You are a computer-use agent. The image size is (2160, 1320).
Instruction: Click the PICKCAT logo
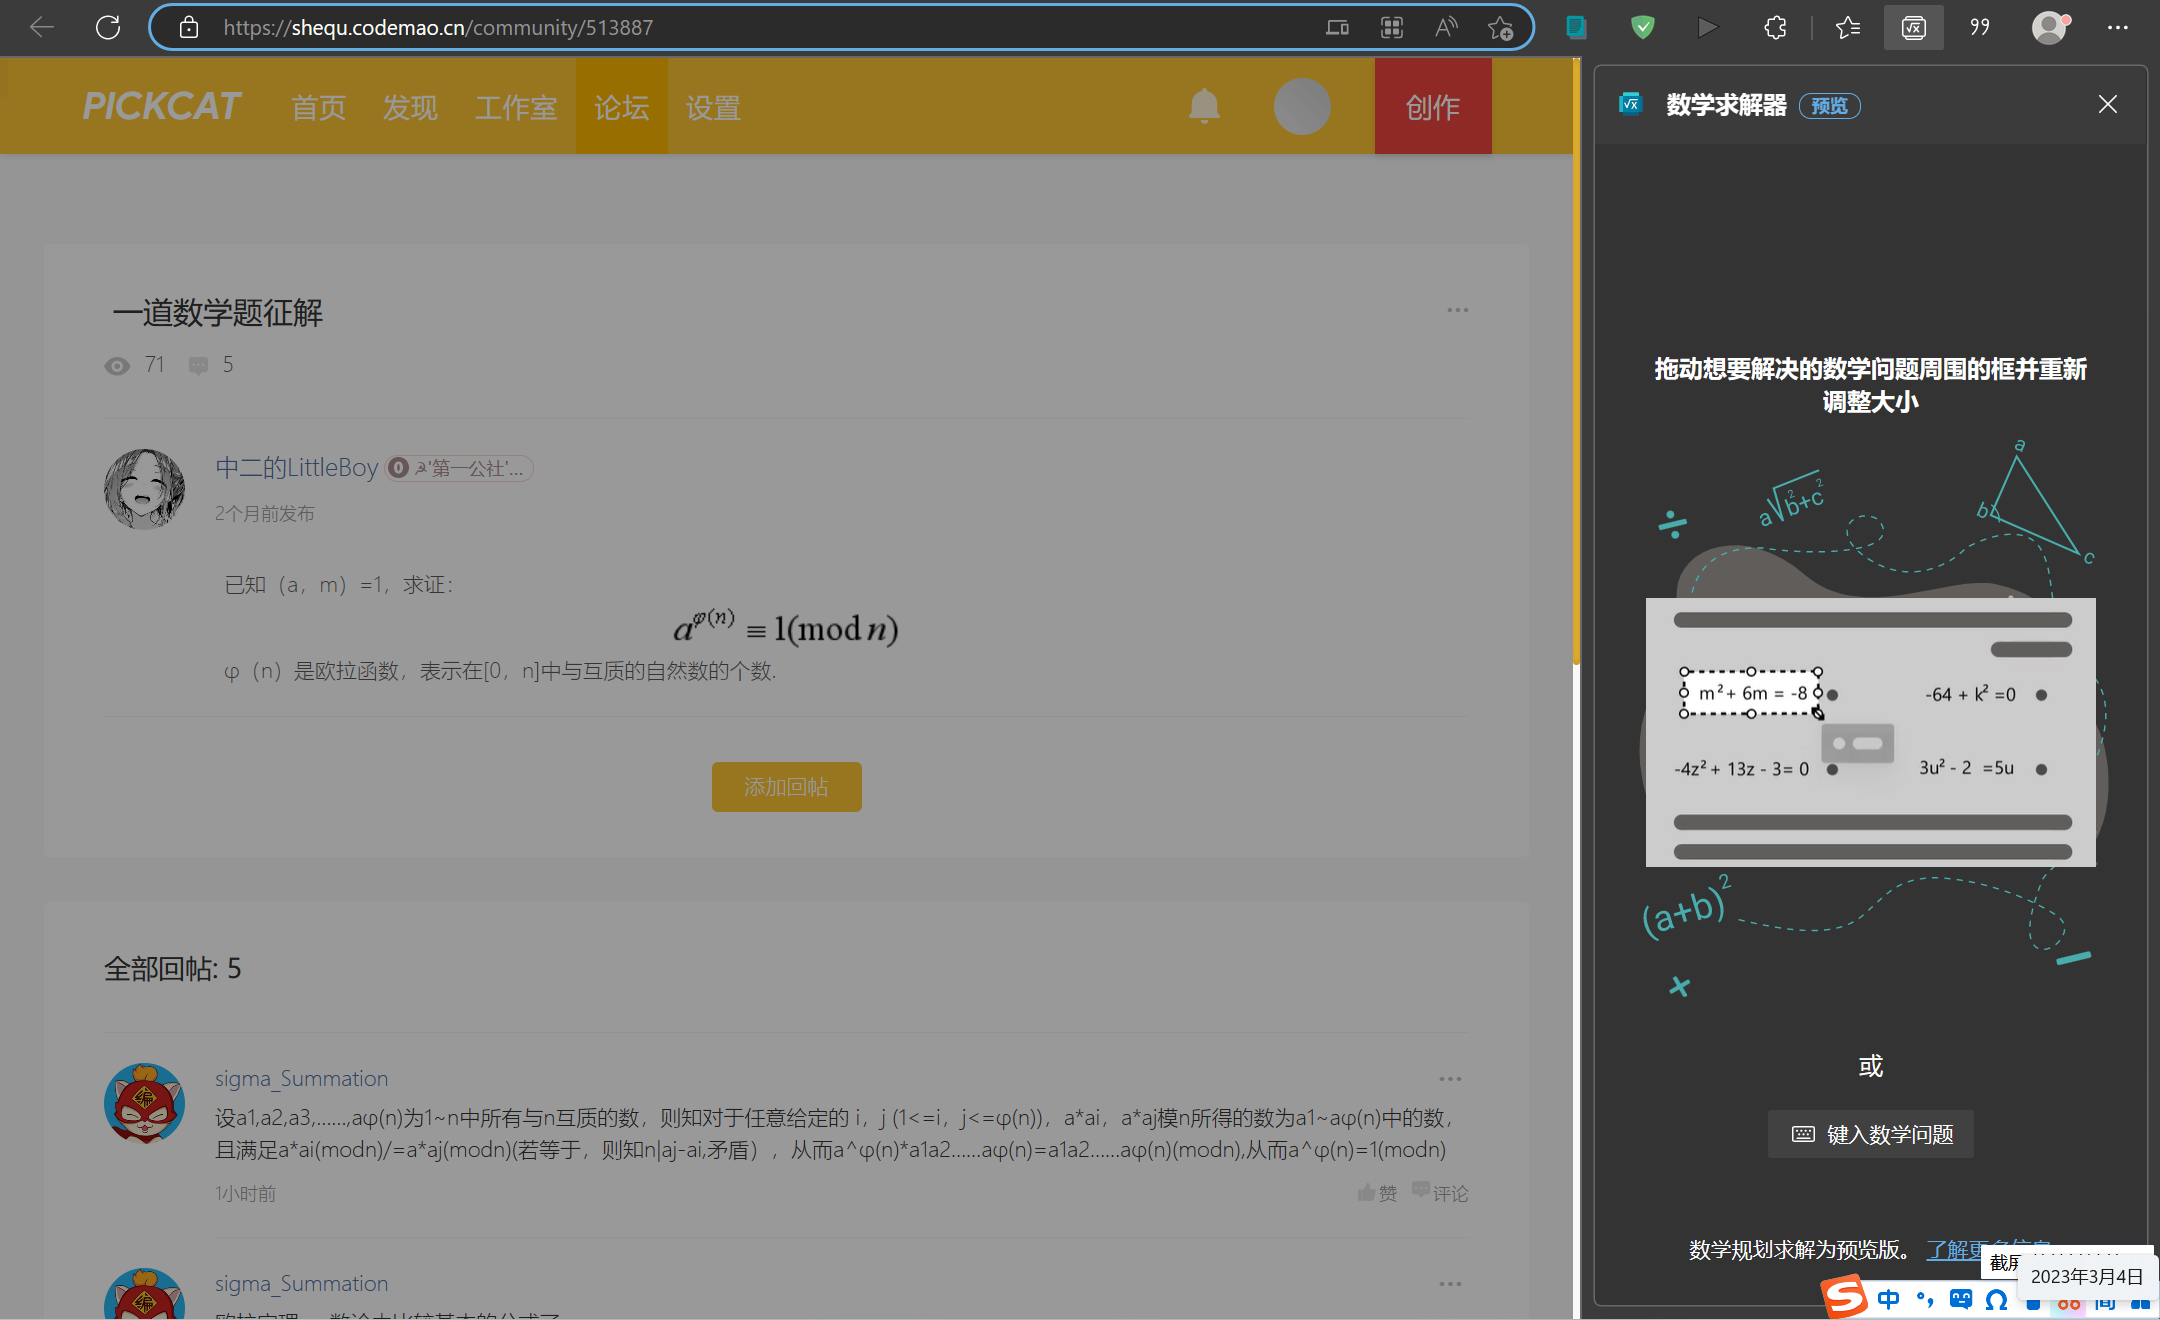tap(161, 106)
